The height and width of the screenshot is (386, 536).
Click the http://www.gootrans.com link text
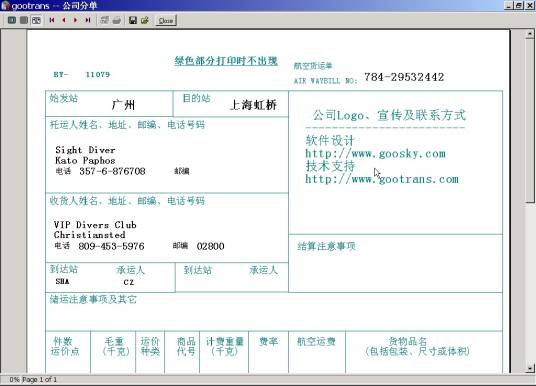click(x=382, y=179)
